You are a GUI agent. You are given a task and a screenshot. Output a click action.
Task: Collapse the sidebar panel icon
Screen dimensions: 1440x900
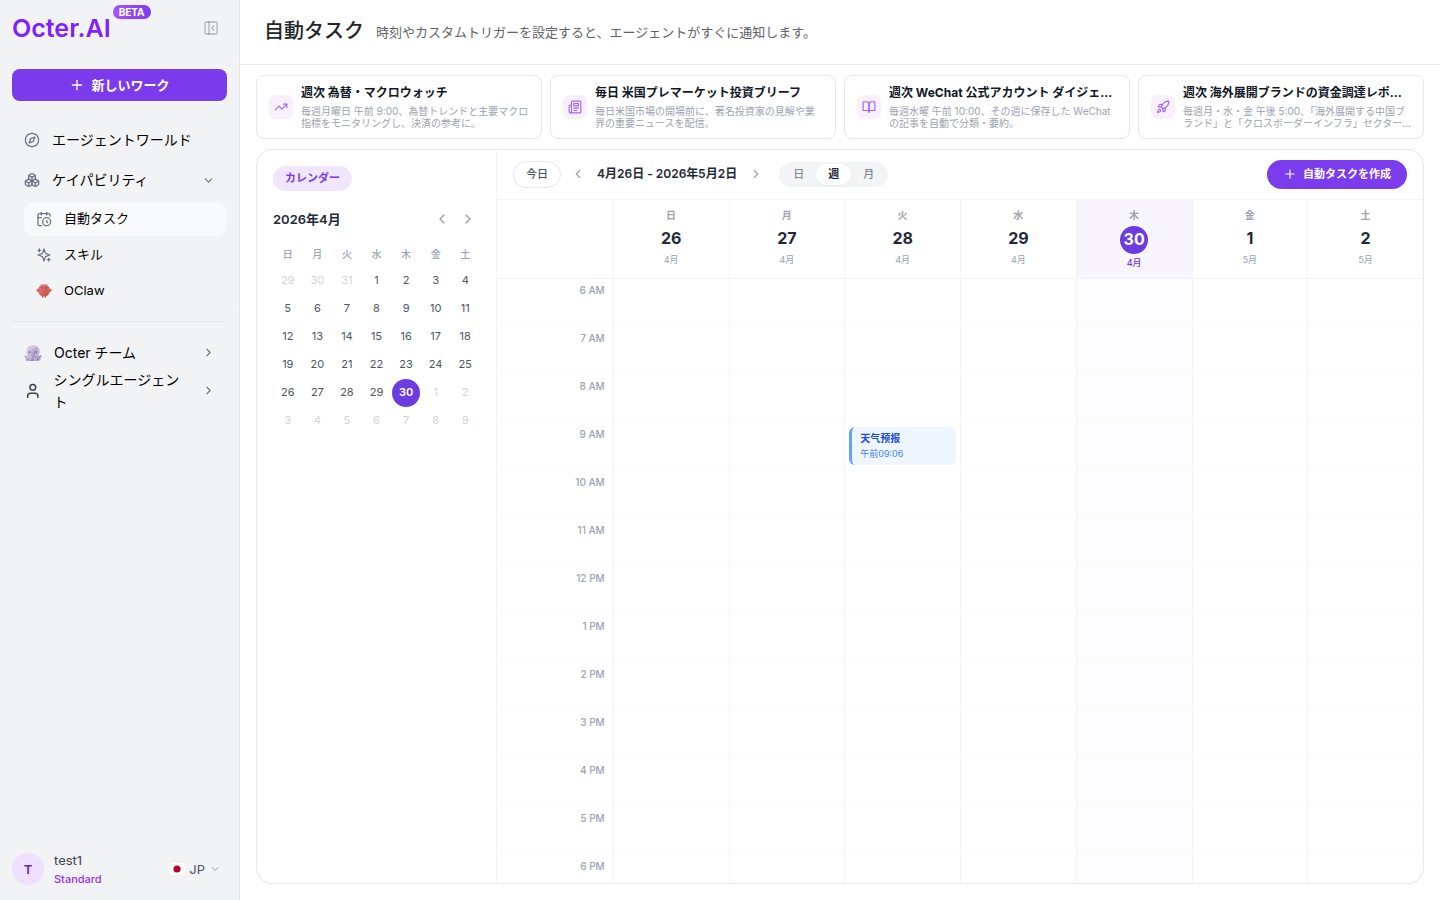(211, 28)
